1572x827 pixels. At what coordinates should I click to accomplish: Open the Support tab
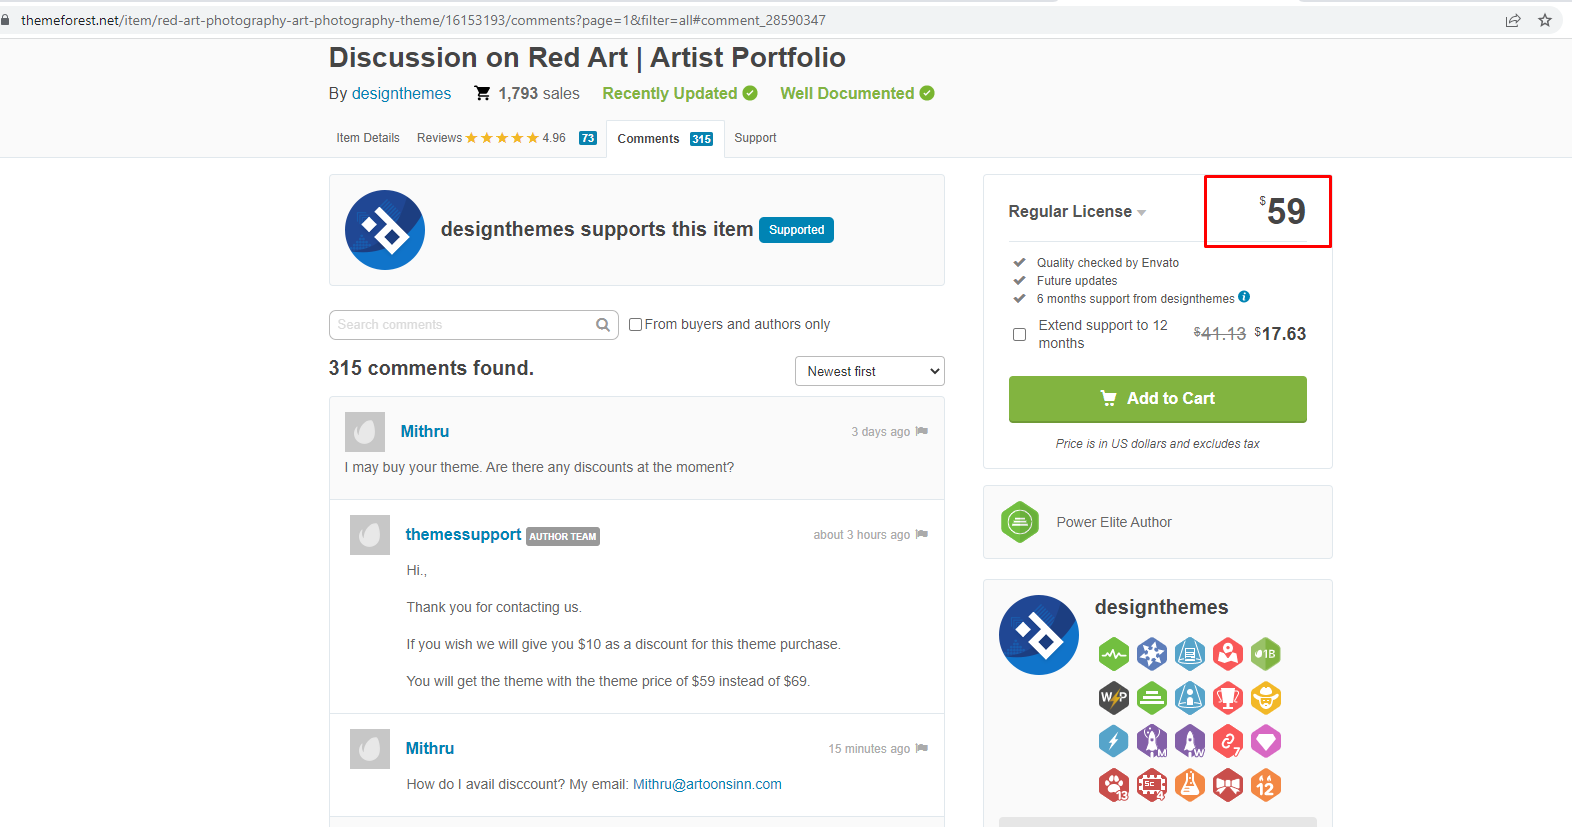(755, 138)
